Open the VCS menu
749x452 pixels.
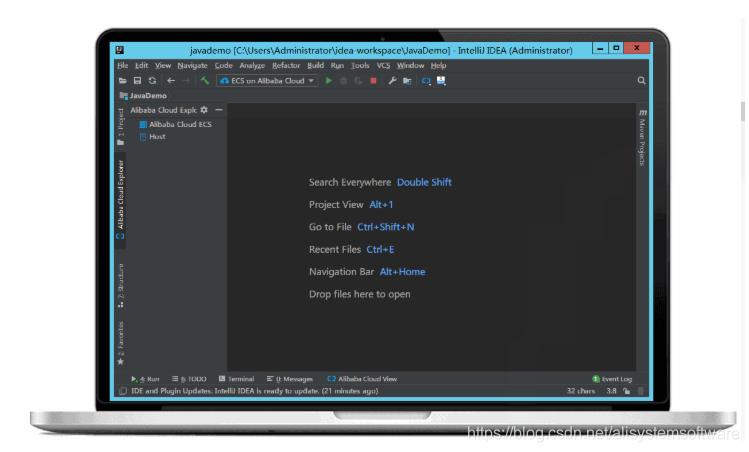click(x=383, y=65)
